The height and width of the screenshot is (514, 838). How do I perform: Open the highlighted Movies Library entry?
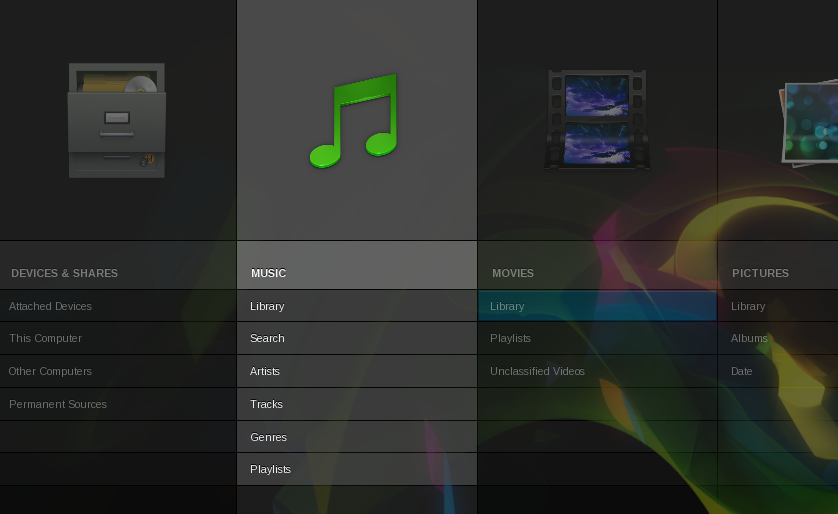pos(598,306)
